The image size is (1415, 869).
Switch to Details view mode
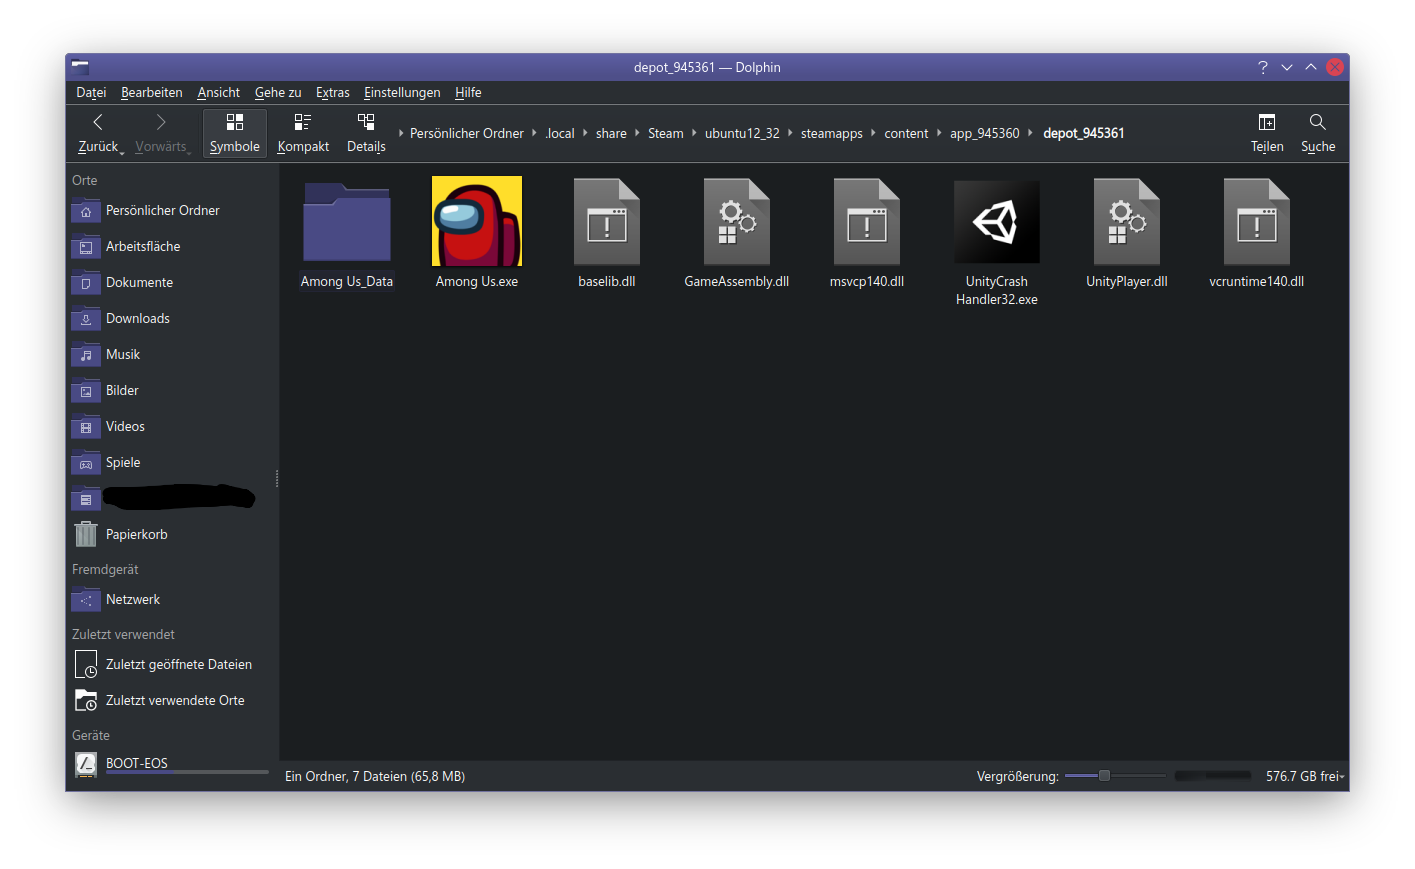click(x=366, y=133)
